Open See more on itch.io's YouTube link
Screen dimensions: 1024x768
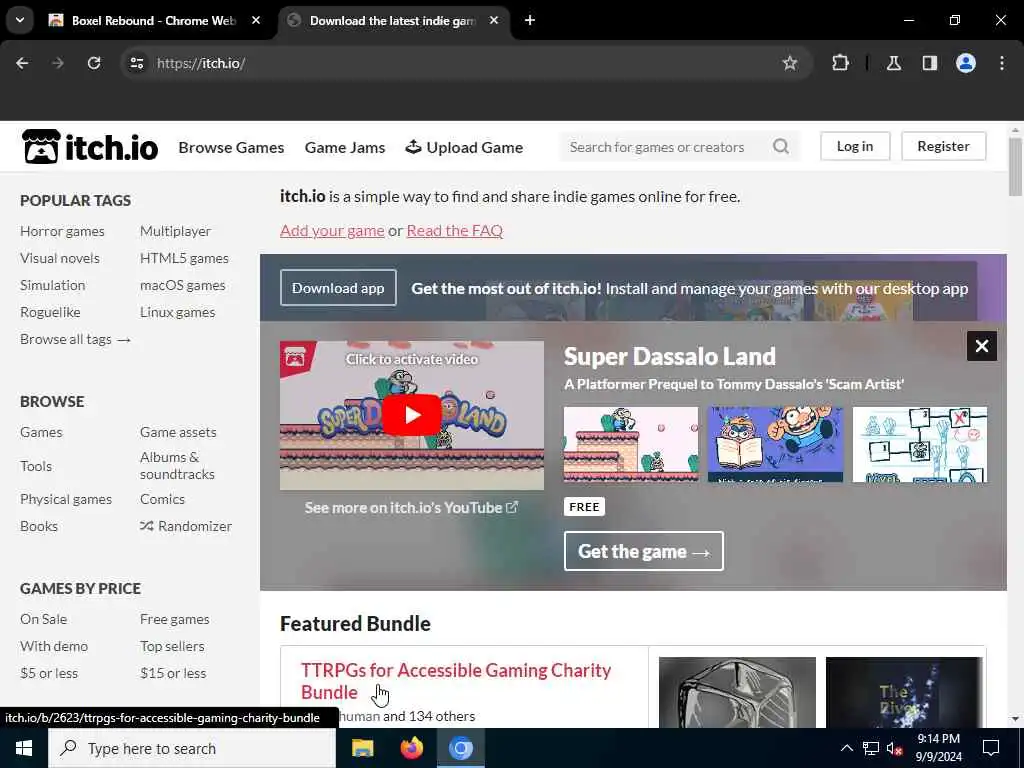tap(411, 507)
